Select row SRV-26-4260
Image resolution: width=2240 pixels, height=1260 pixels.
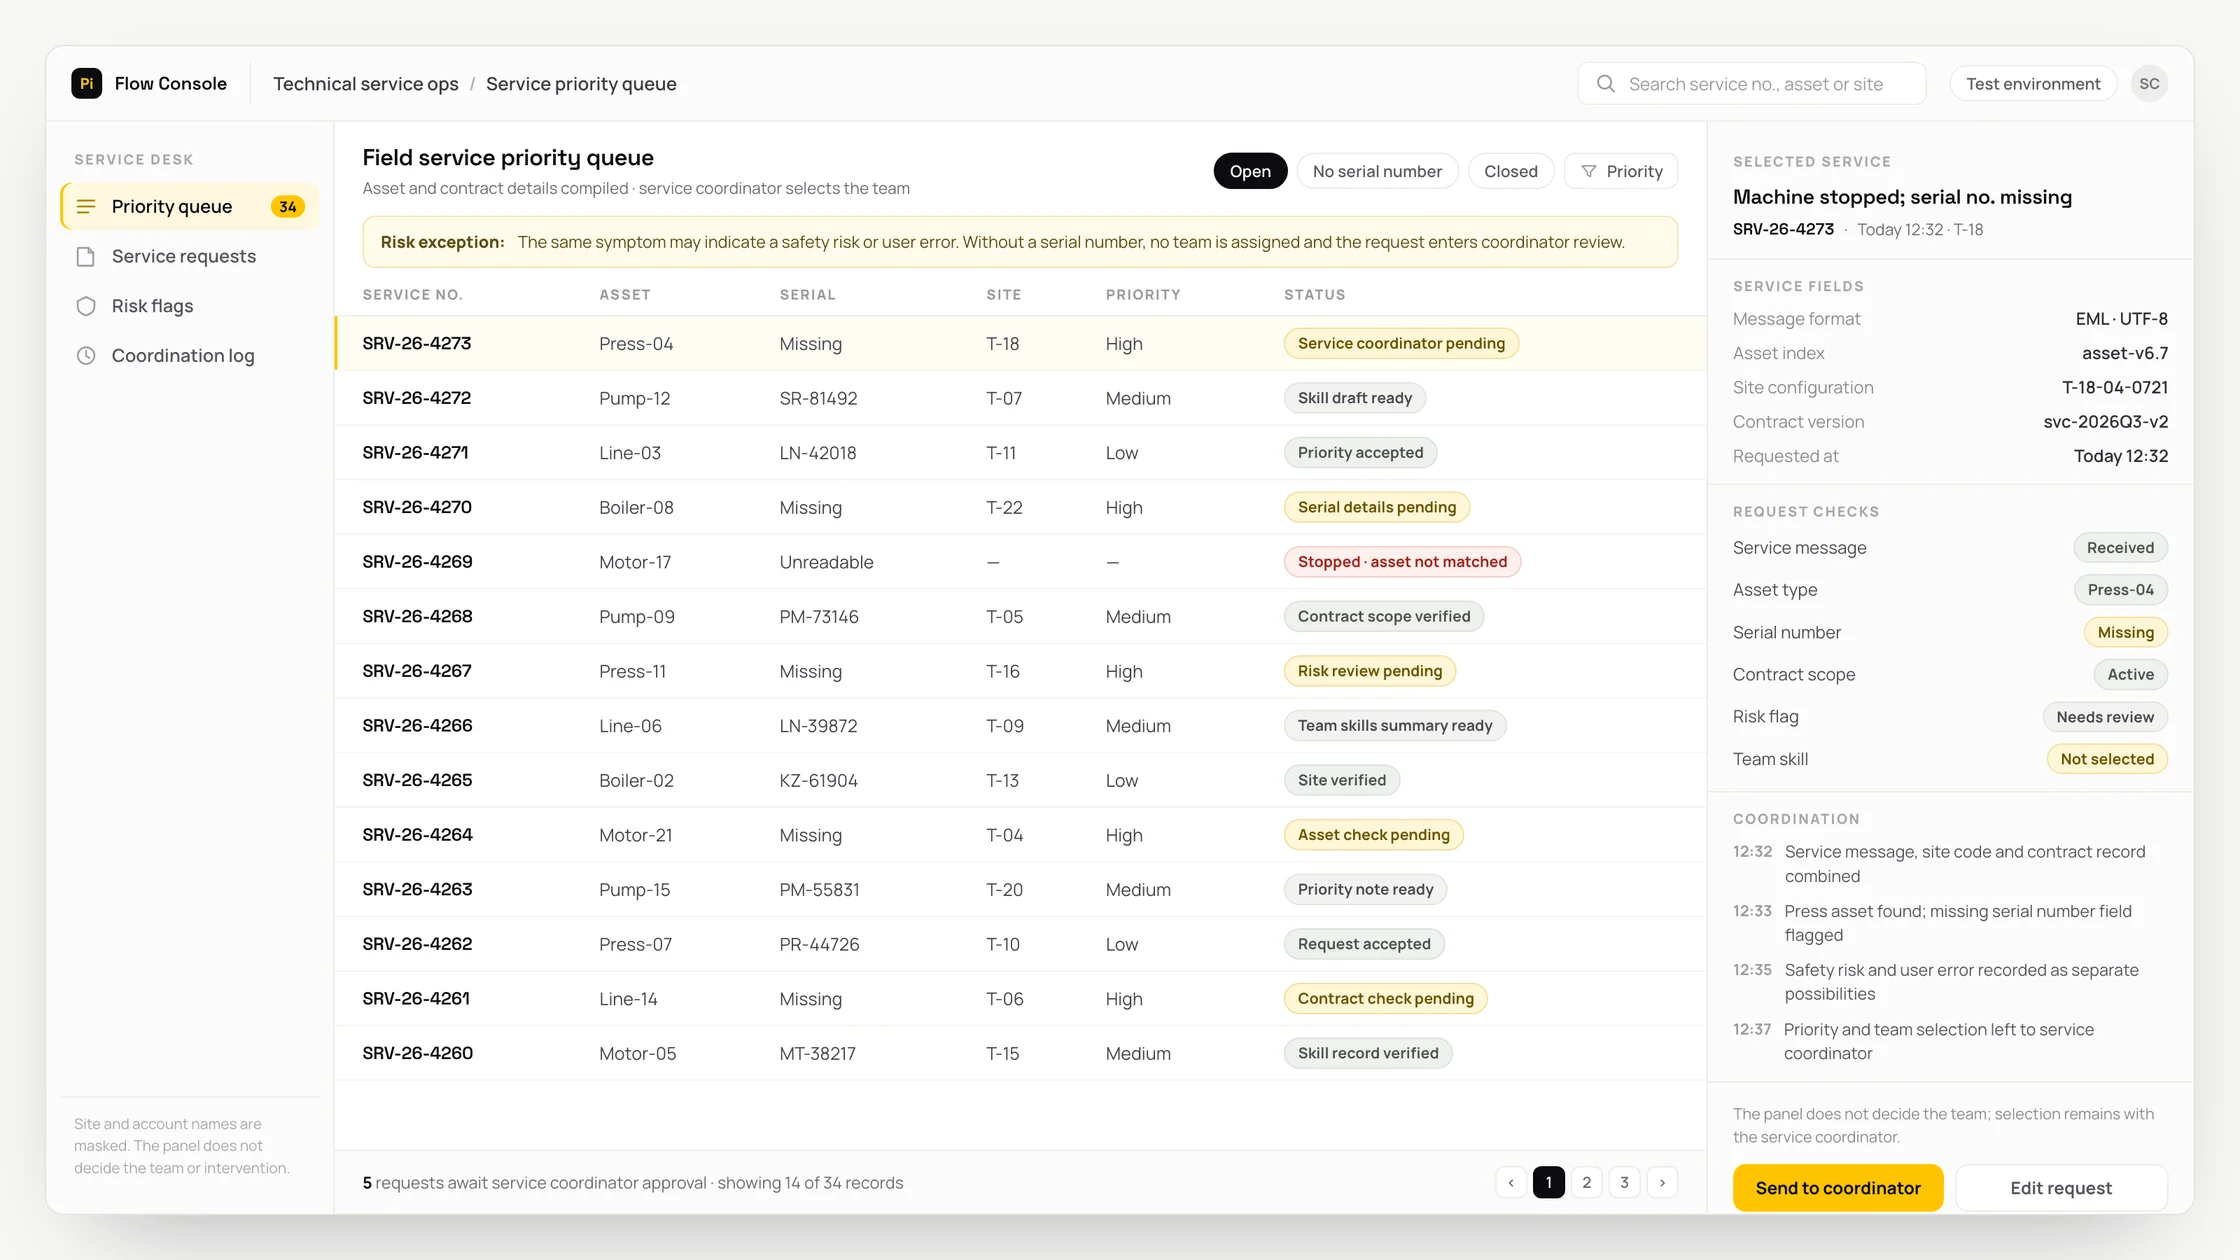click(1020, 1053)
